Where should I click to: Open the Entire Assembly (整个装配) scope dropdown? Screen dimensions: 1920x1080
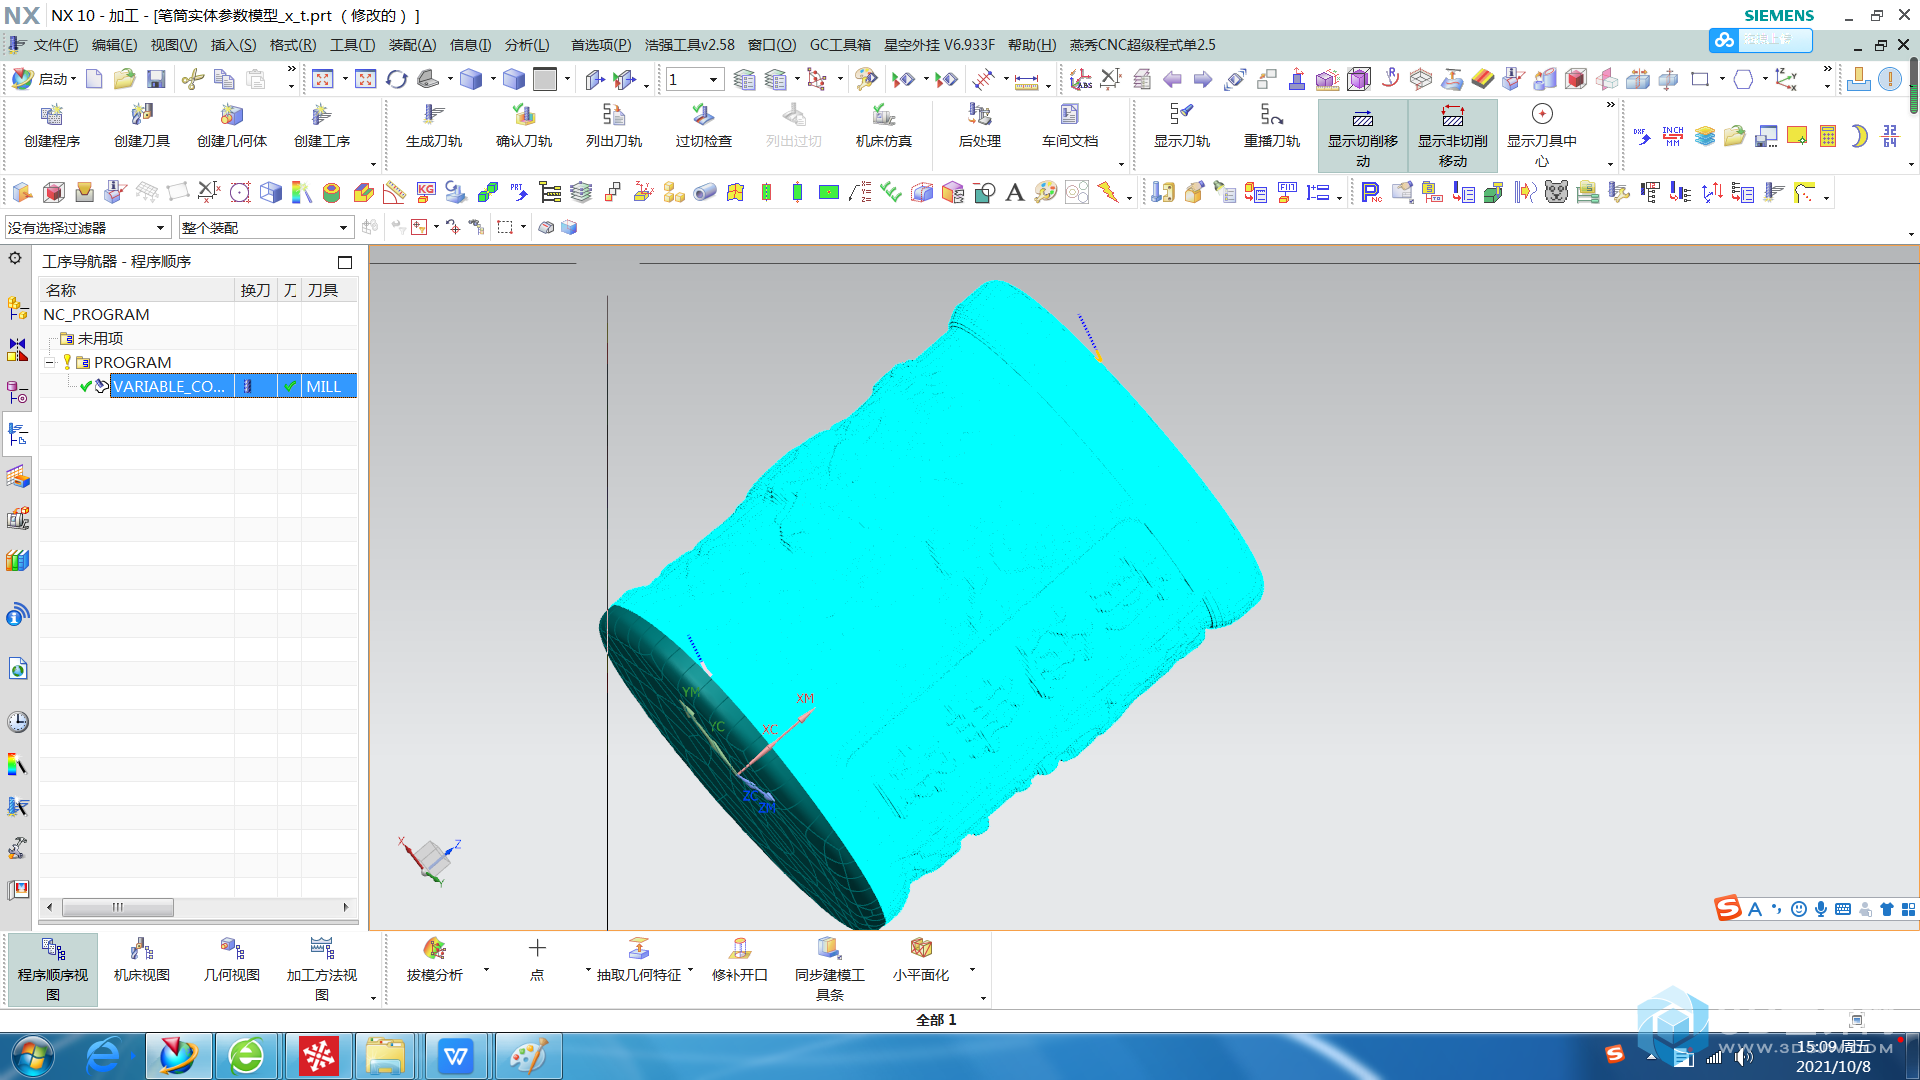(x=265, y=228)
